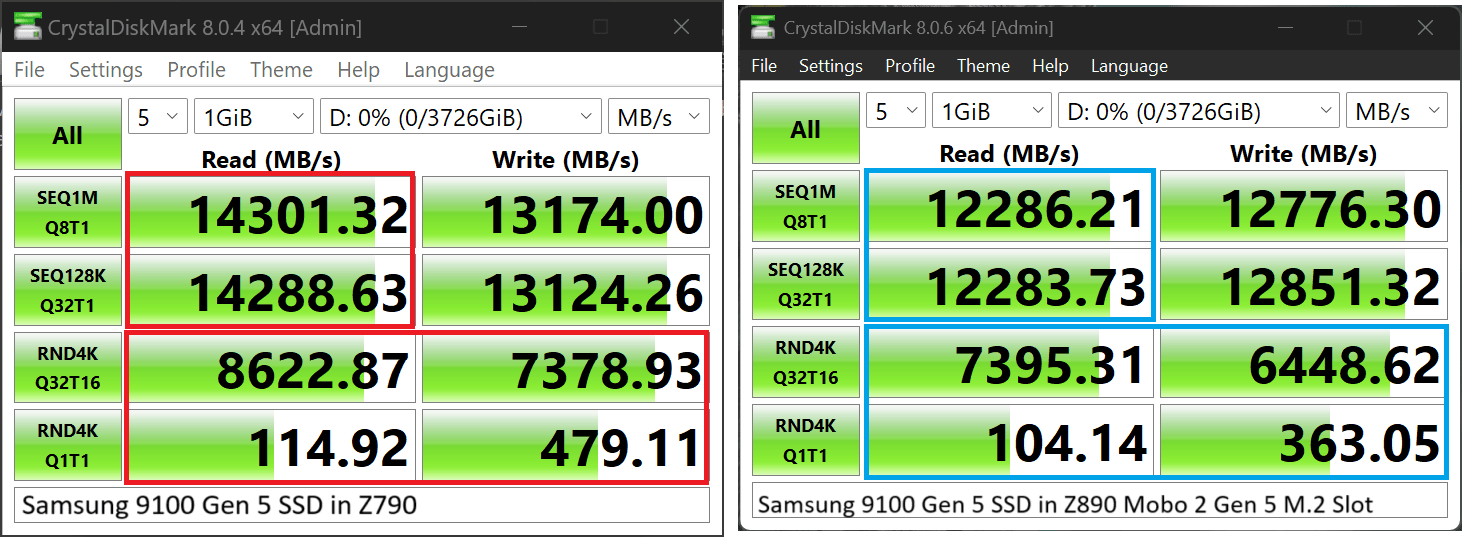Open Settings menu in left window

click(x=105, y=70)
